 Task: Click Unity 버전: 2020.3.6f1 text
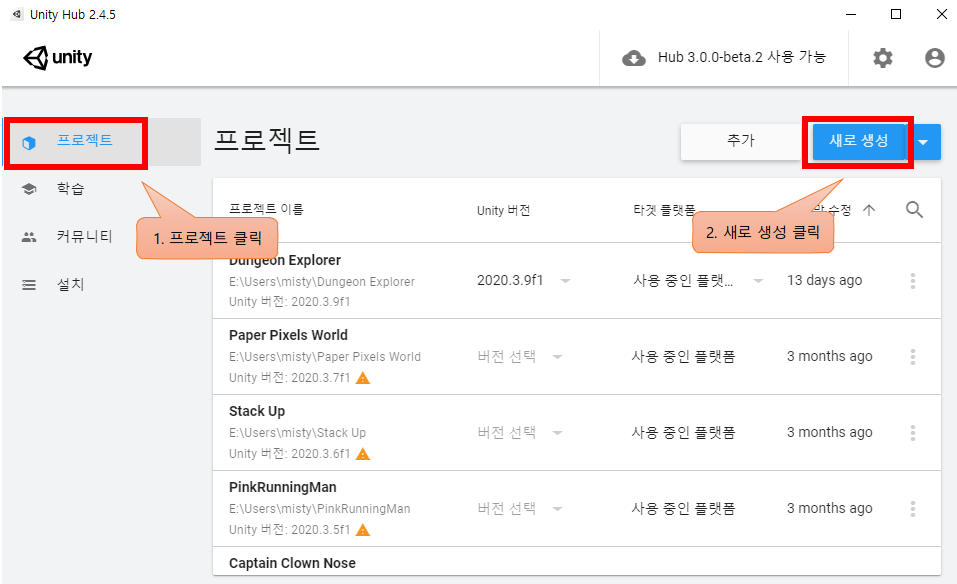pyautogui.click(x=290, y=454)
